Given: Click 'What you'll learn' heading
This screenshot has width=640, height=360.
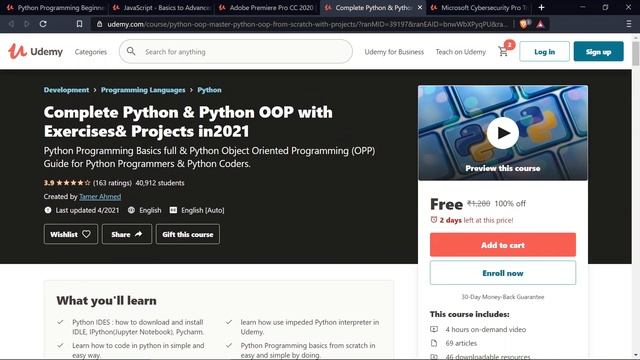Looking at the screenshot, I should click(x=107, y=300).
